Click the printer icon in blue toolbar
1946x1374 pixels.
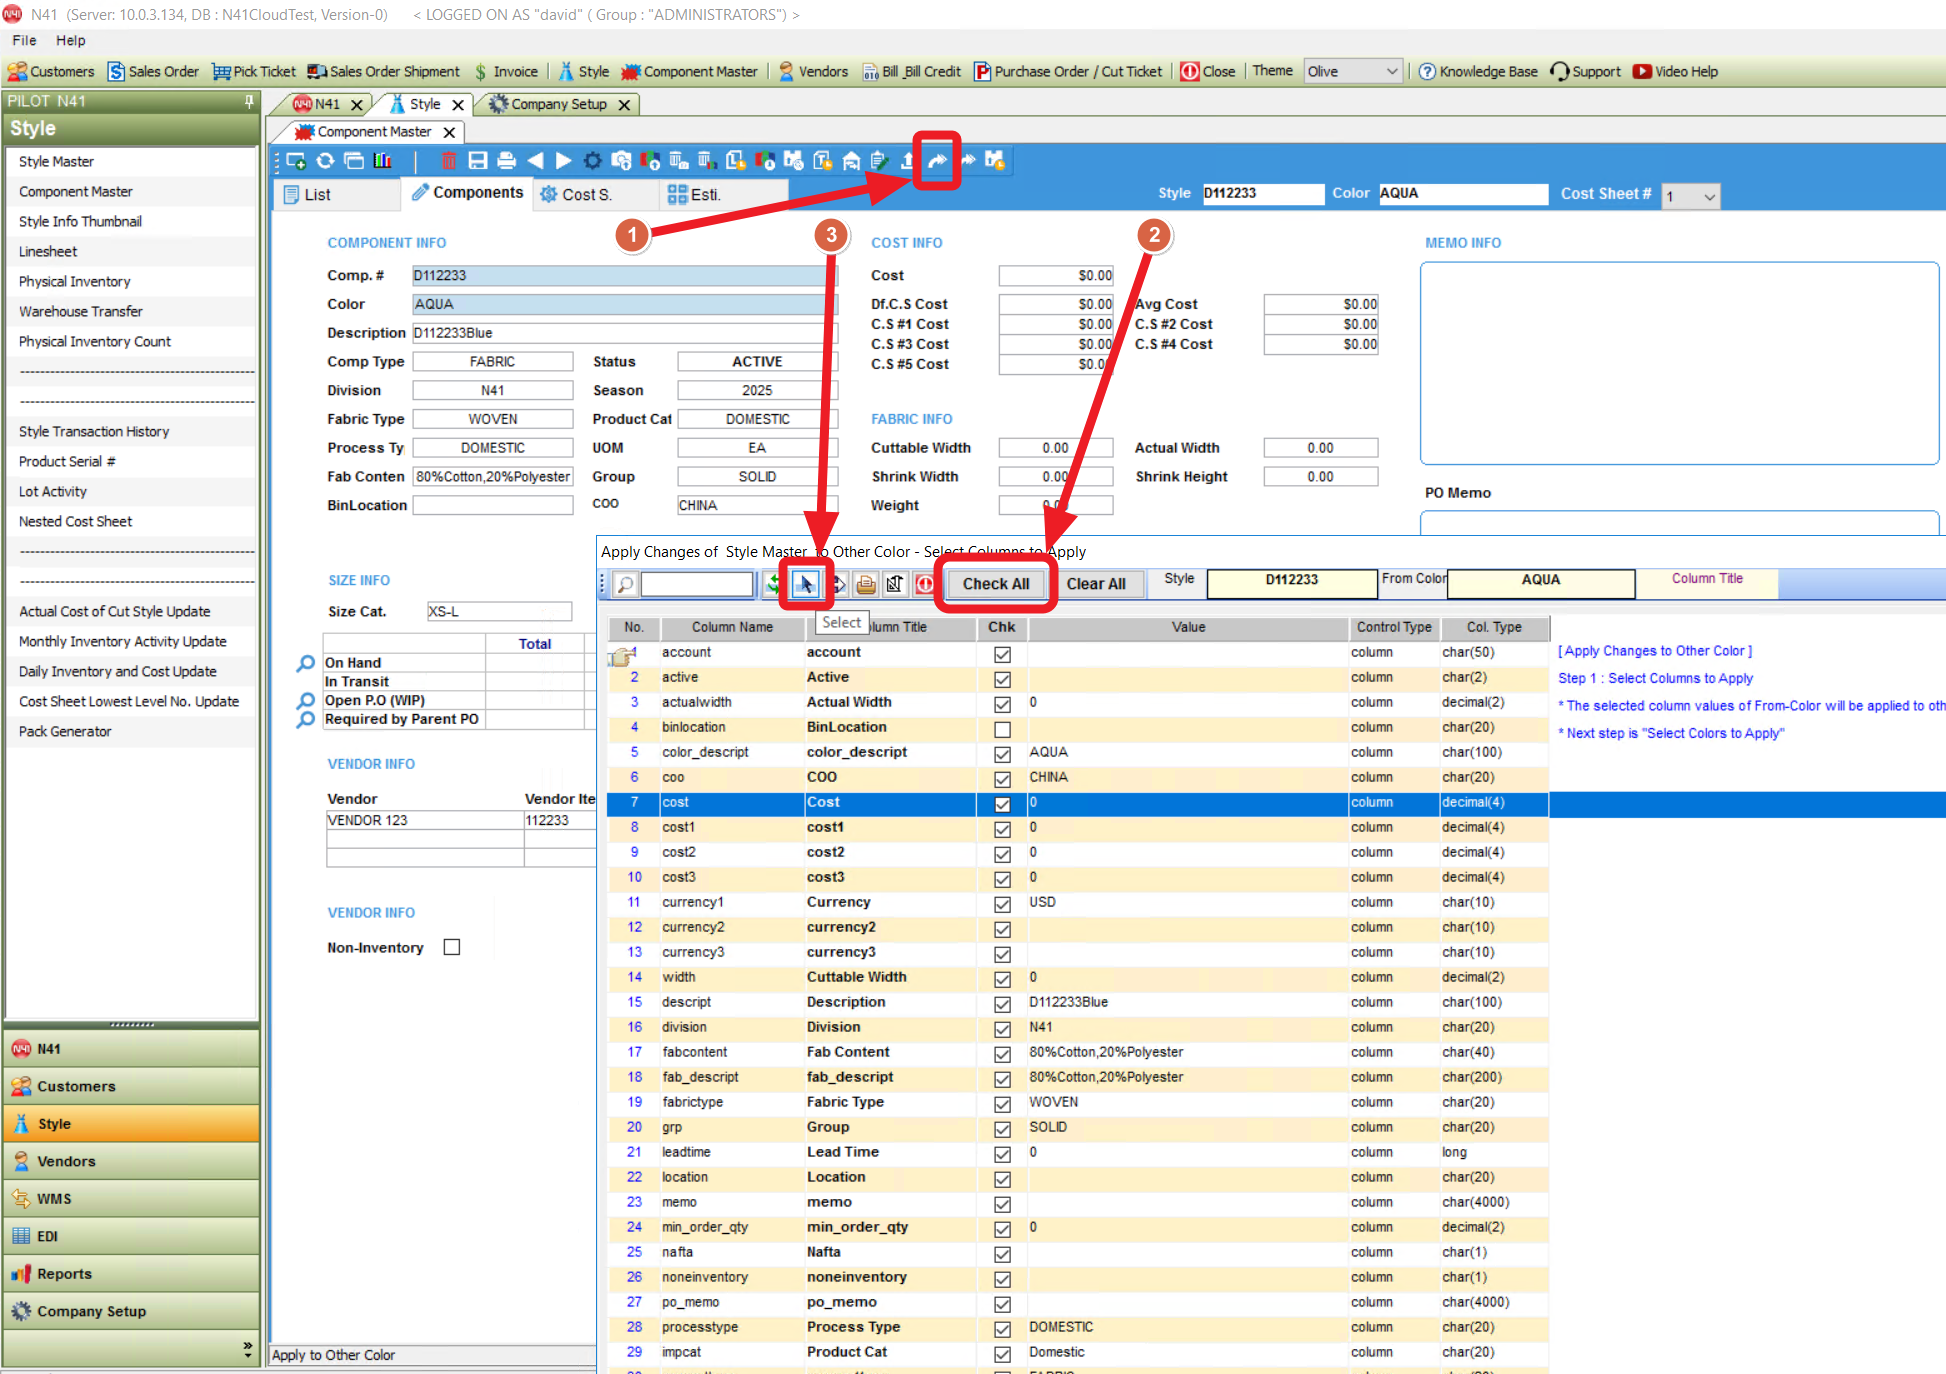tap(506, 161)
